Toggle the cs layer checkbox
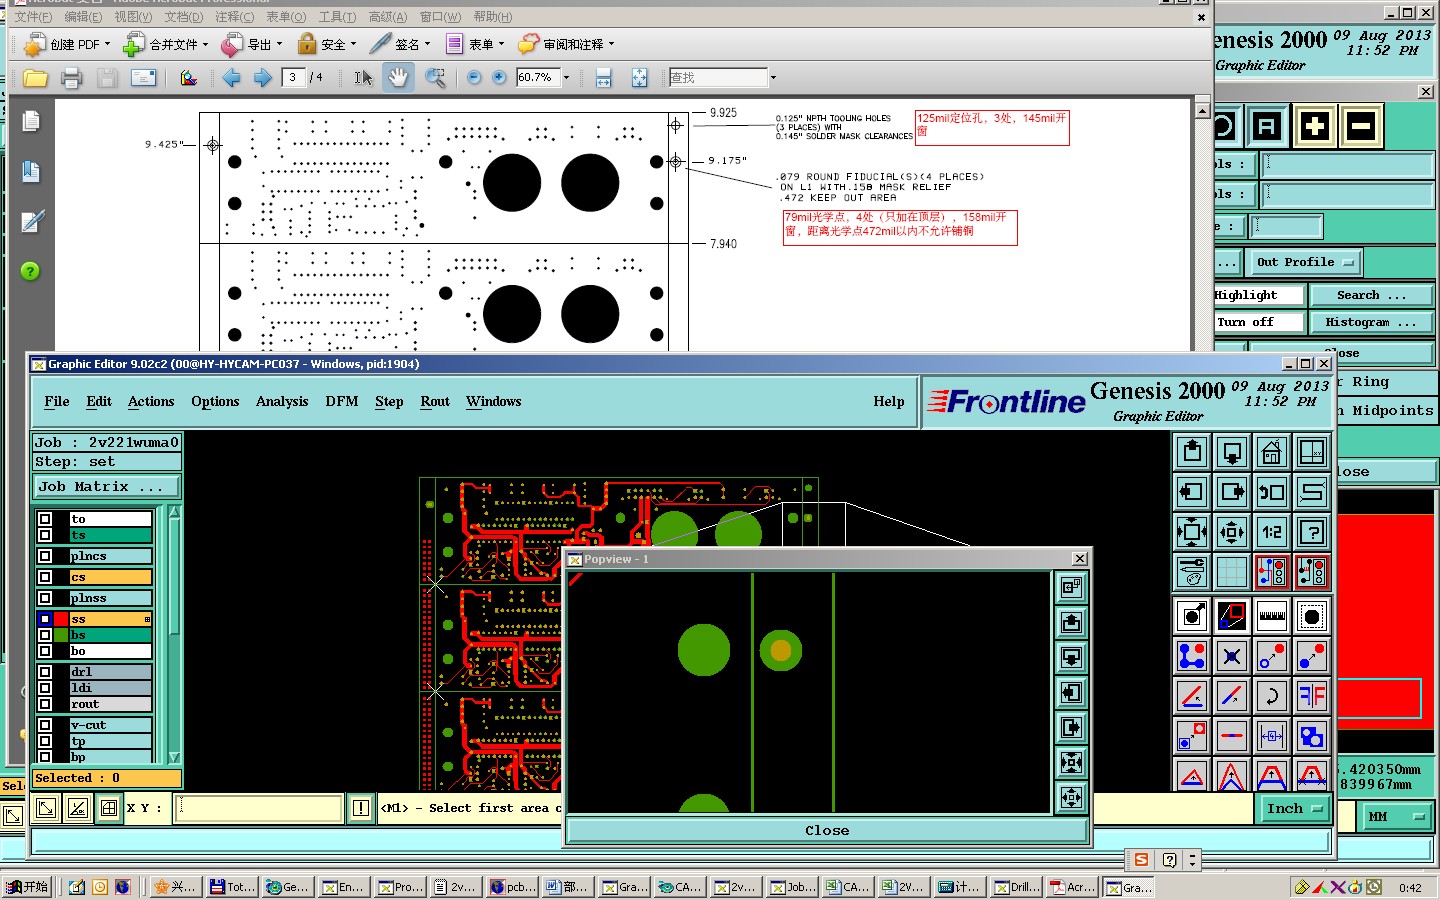The width and height of the screenshot is (1440, 900). pyautogui.click(x=45, y=577)
